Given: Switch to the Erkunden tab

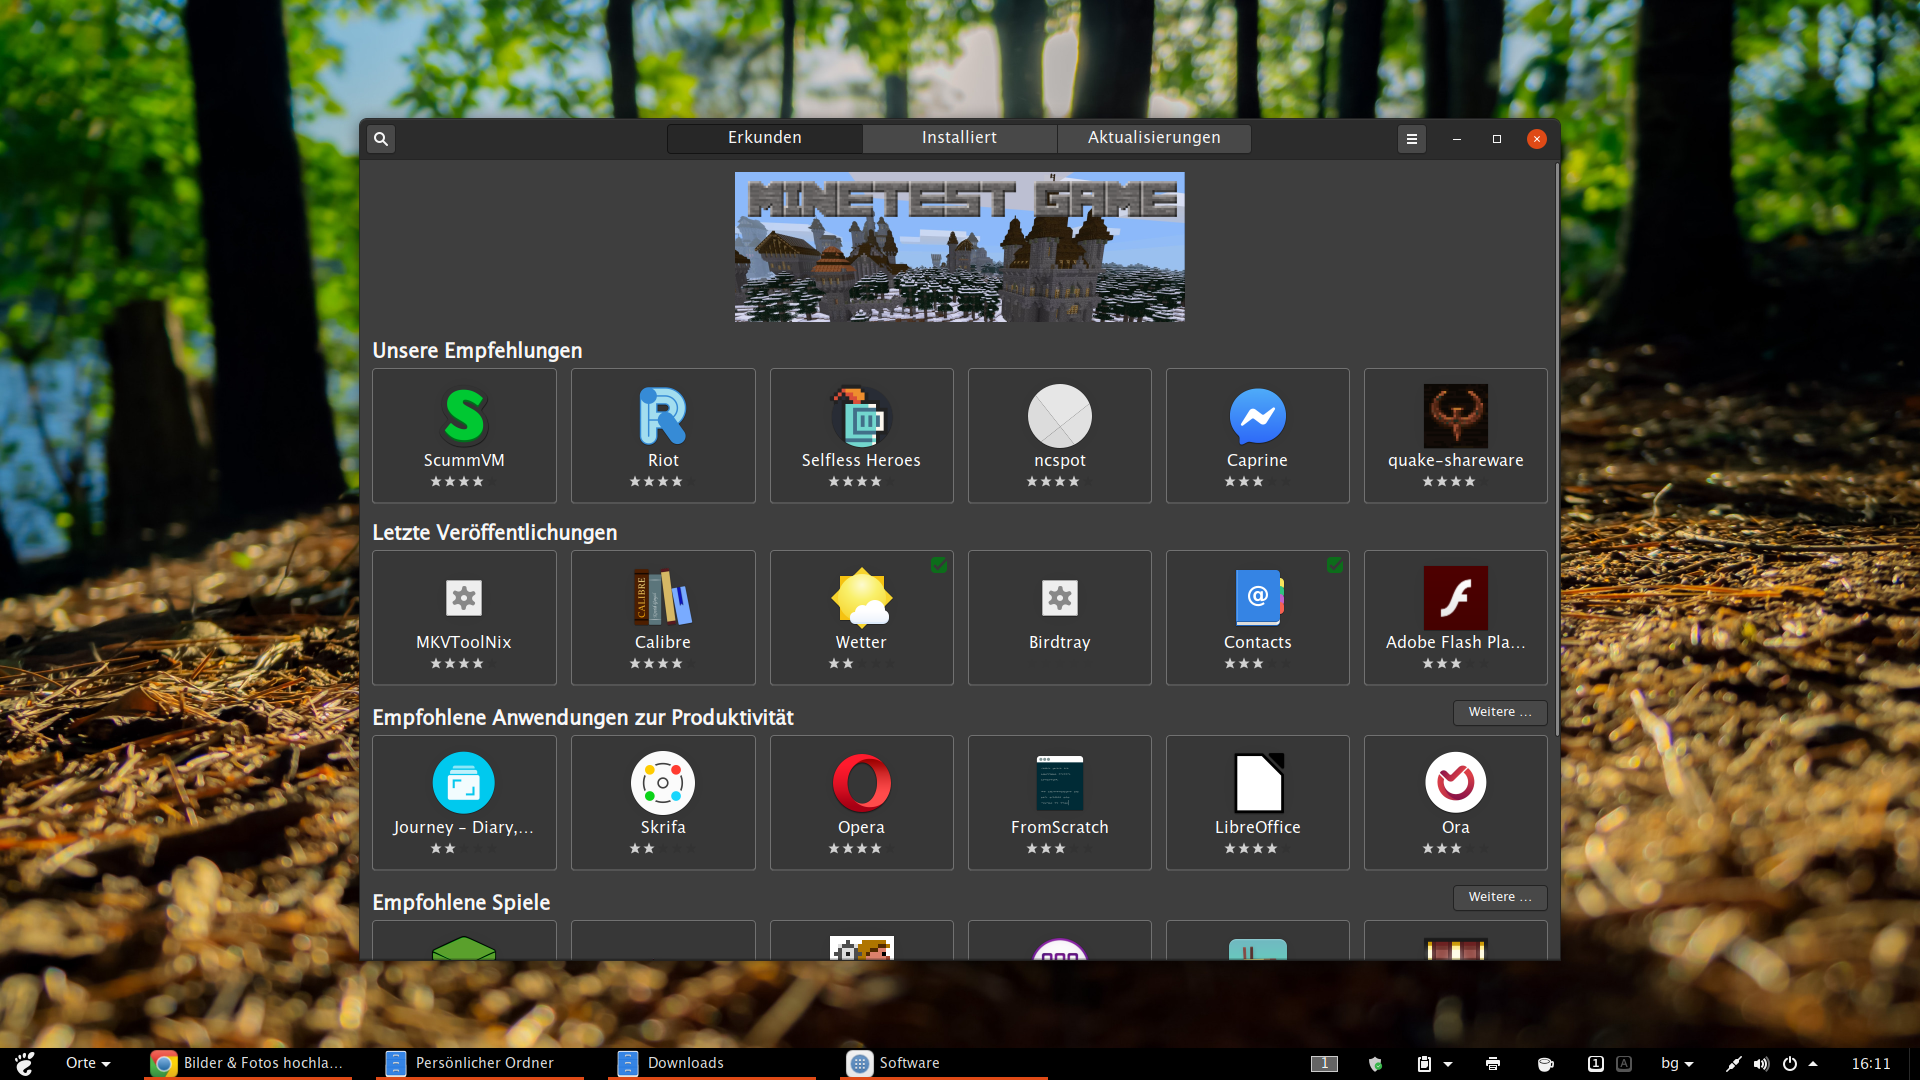Looking at the screenshot, I should tap(765, 138).
